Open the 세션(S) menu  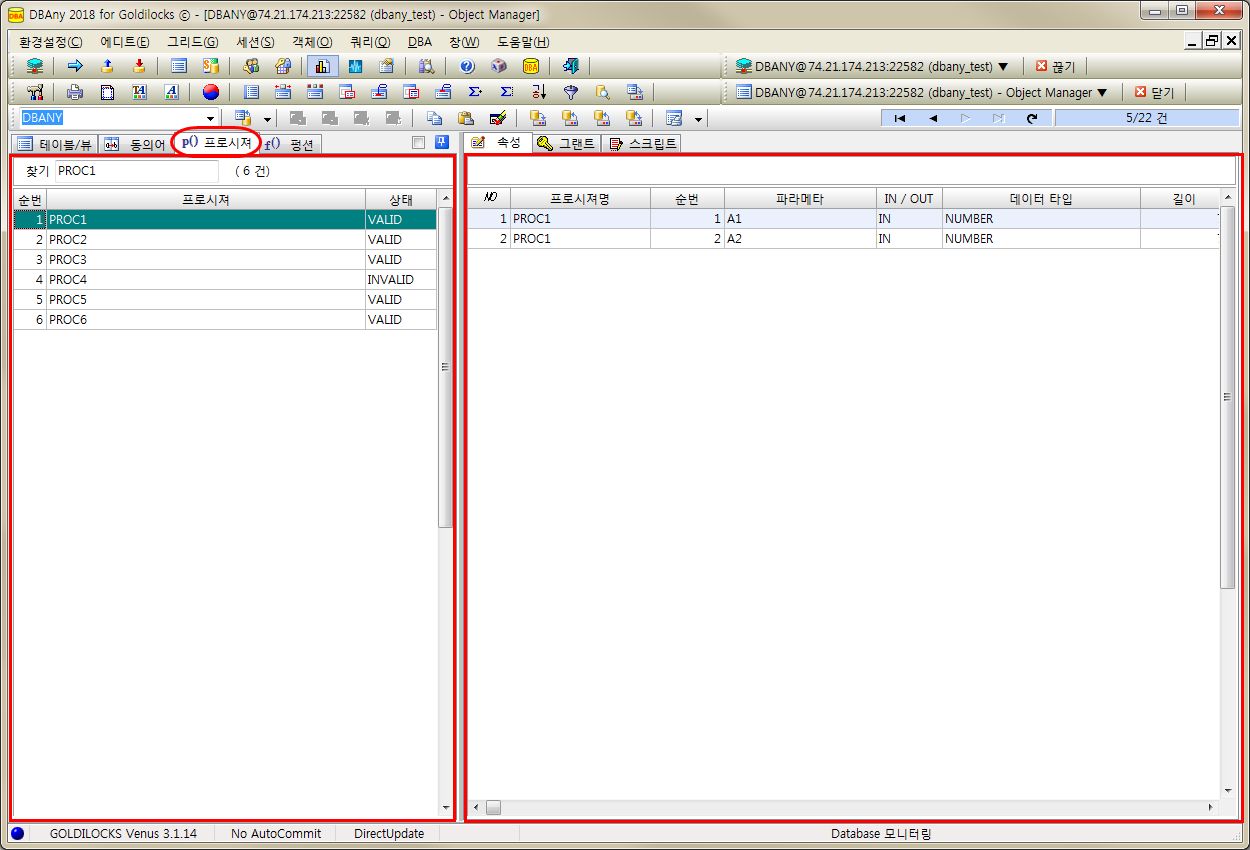[256, 42]
